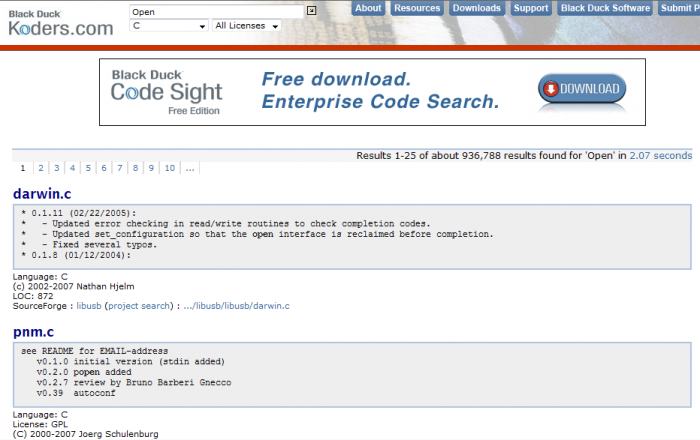Open the darwin.c result title
The image size is (700, 440).
coord(42,194)
